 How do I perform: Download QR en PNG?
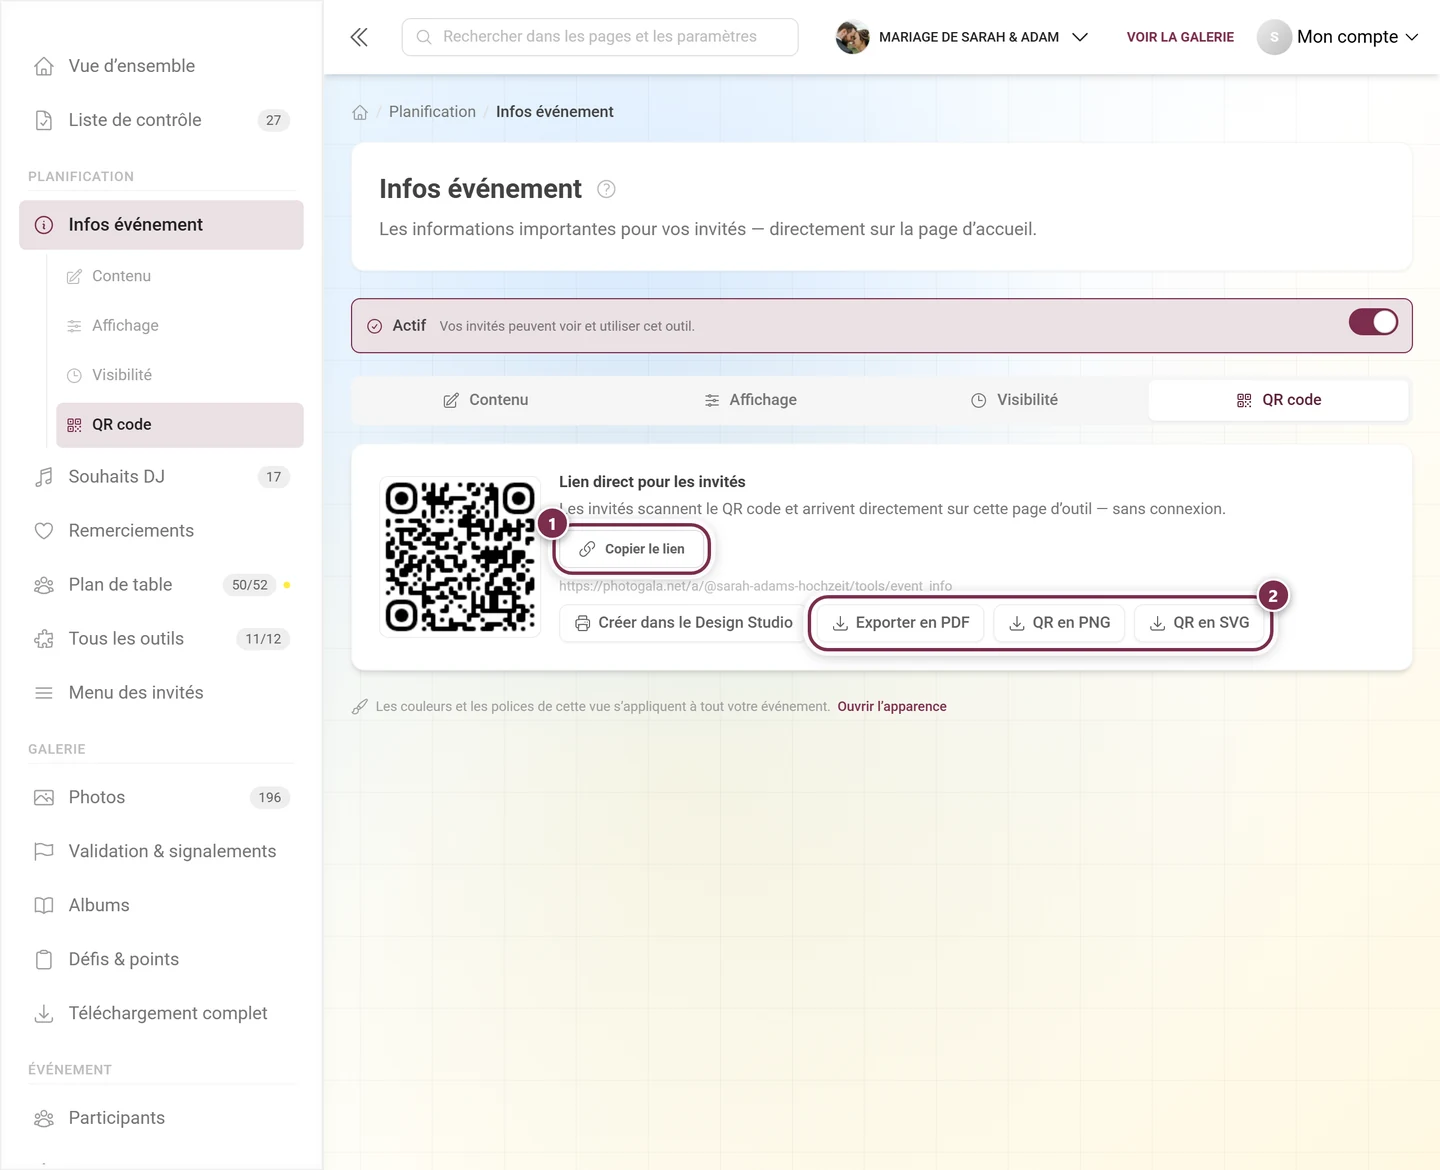[1060, 623]
